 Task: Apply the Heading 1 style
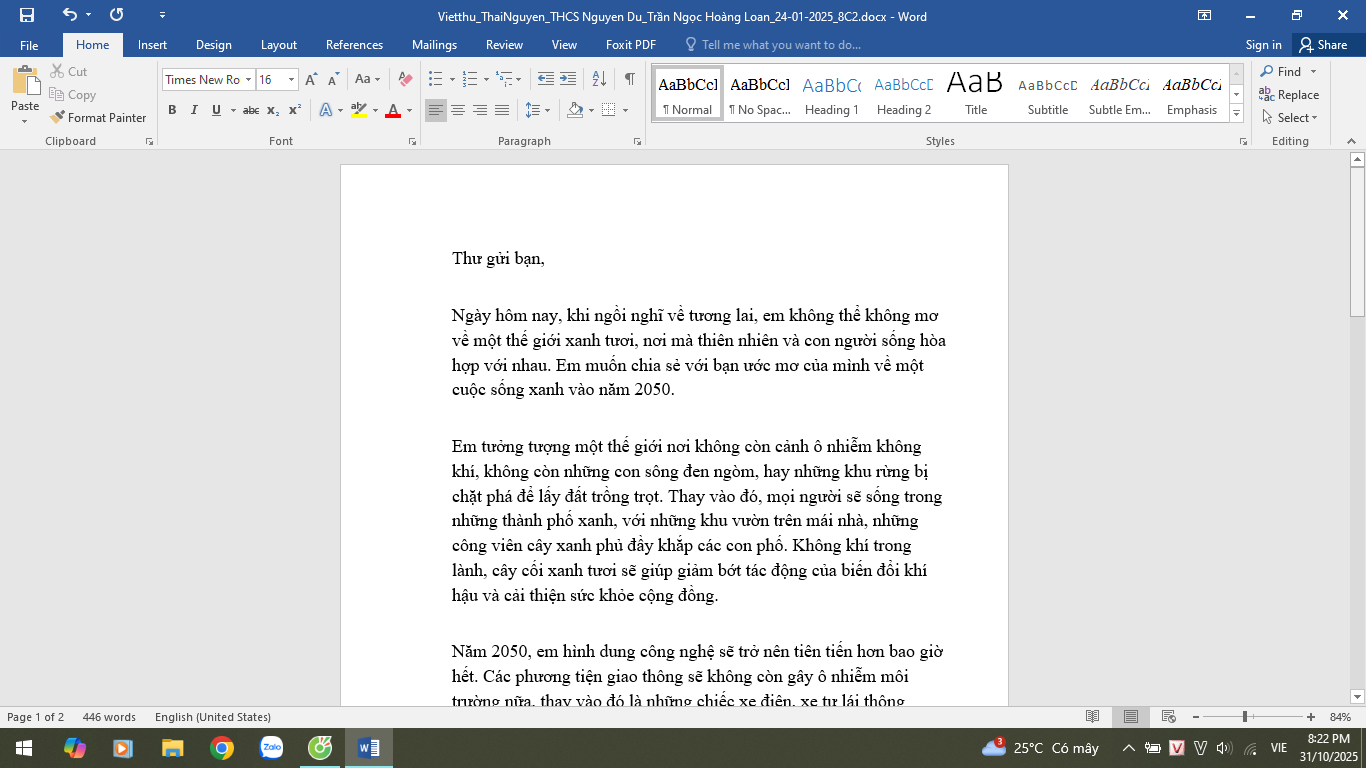coord(832,94)
